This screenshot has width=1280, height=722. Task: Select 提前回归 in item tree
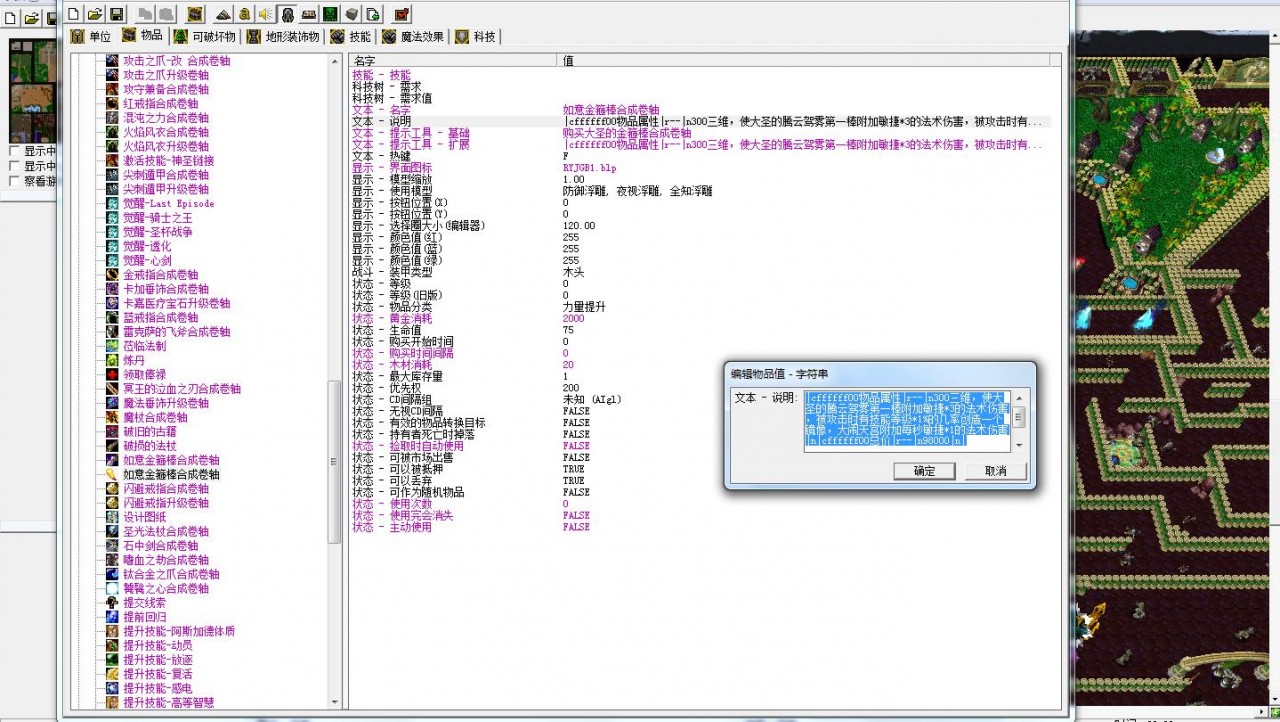[144, 617]
